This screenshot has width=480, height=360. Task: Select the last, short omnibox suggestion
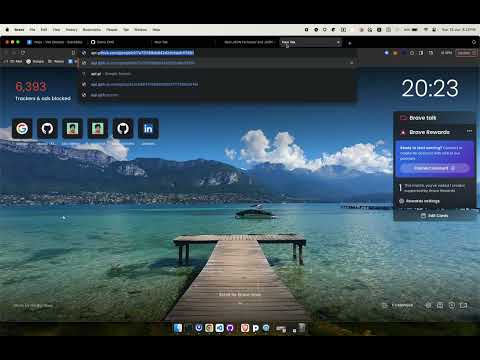[217, 95]
